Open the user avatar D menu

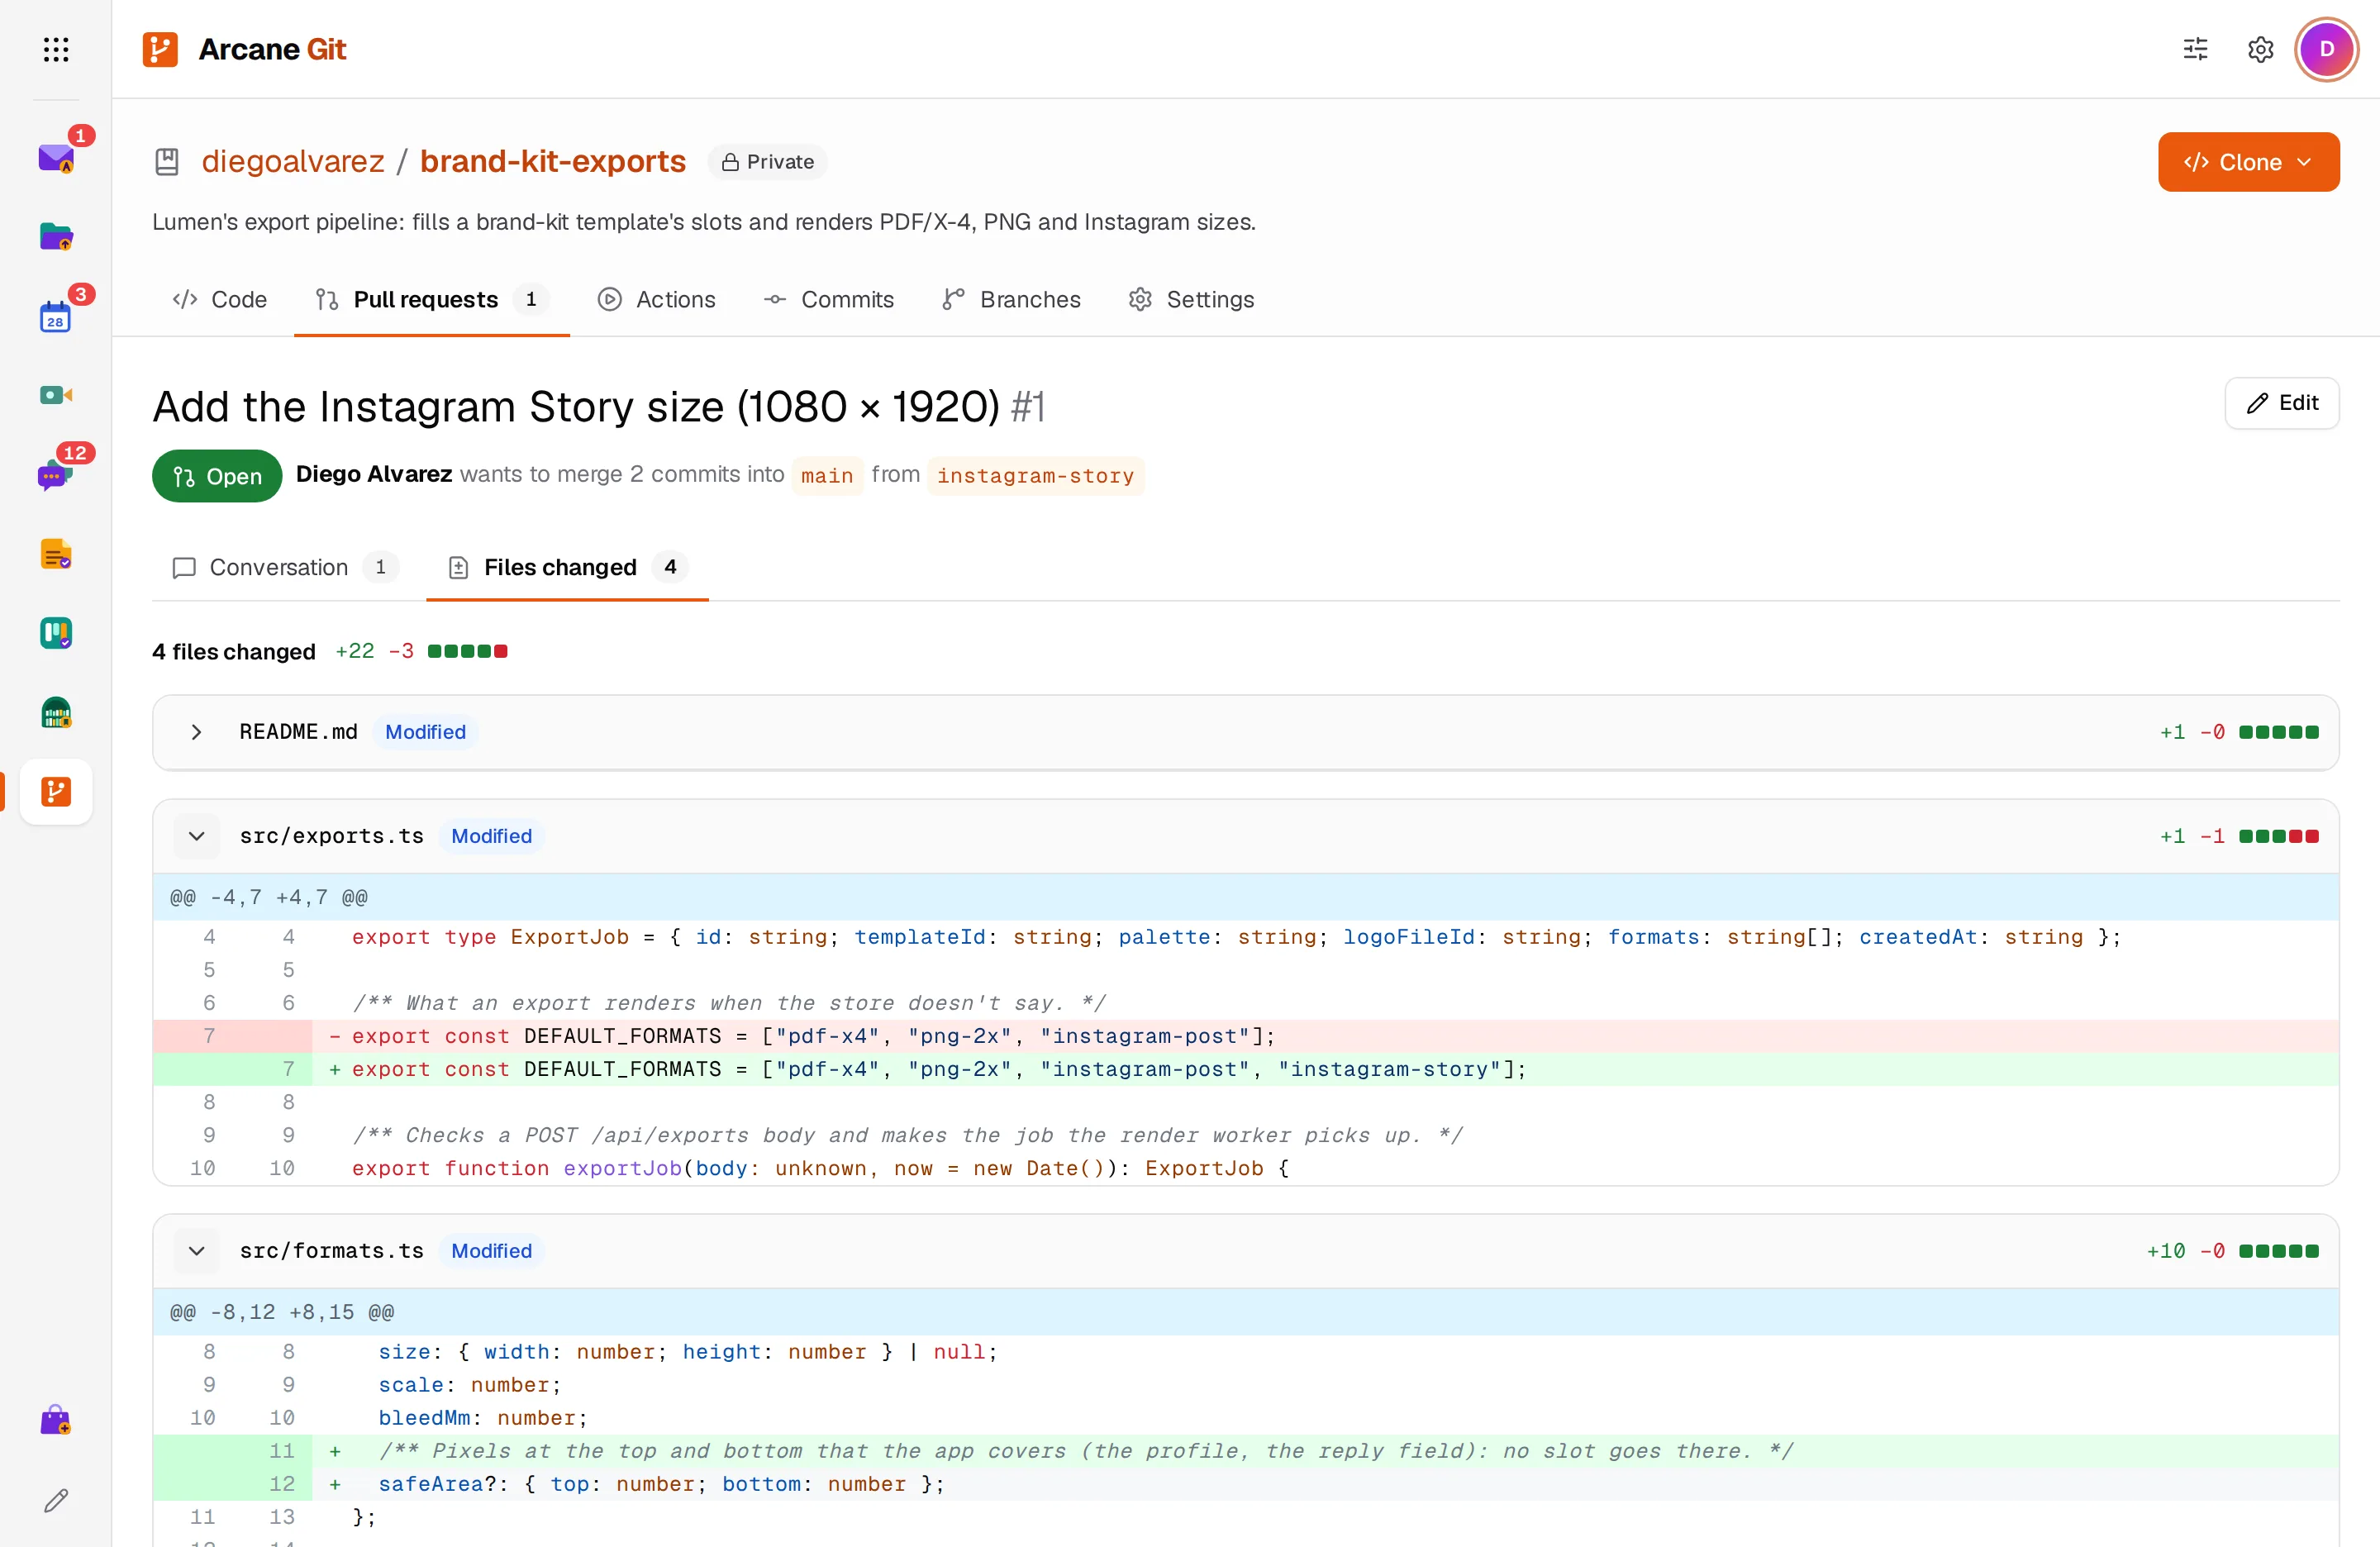tap(2326, 49)
